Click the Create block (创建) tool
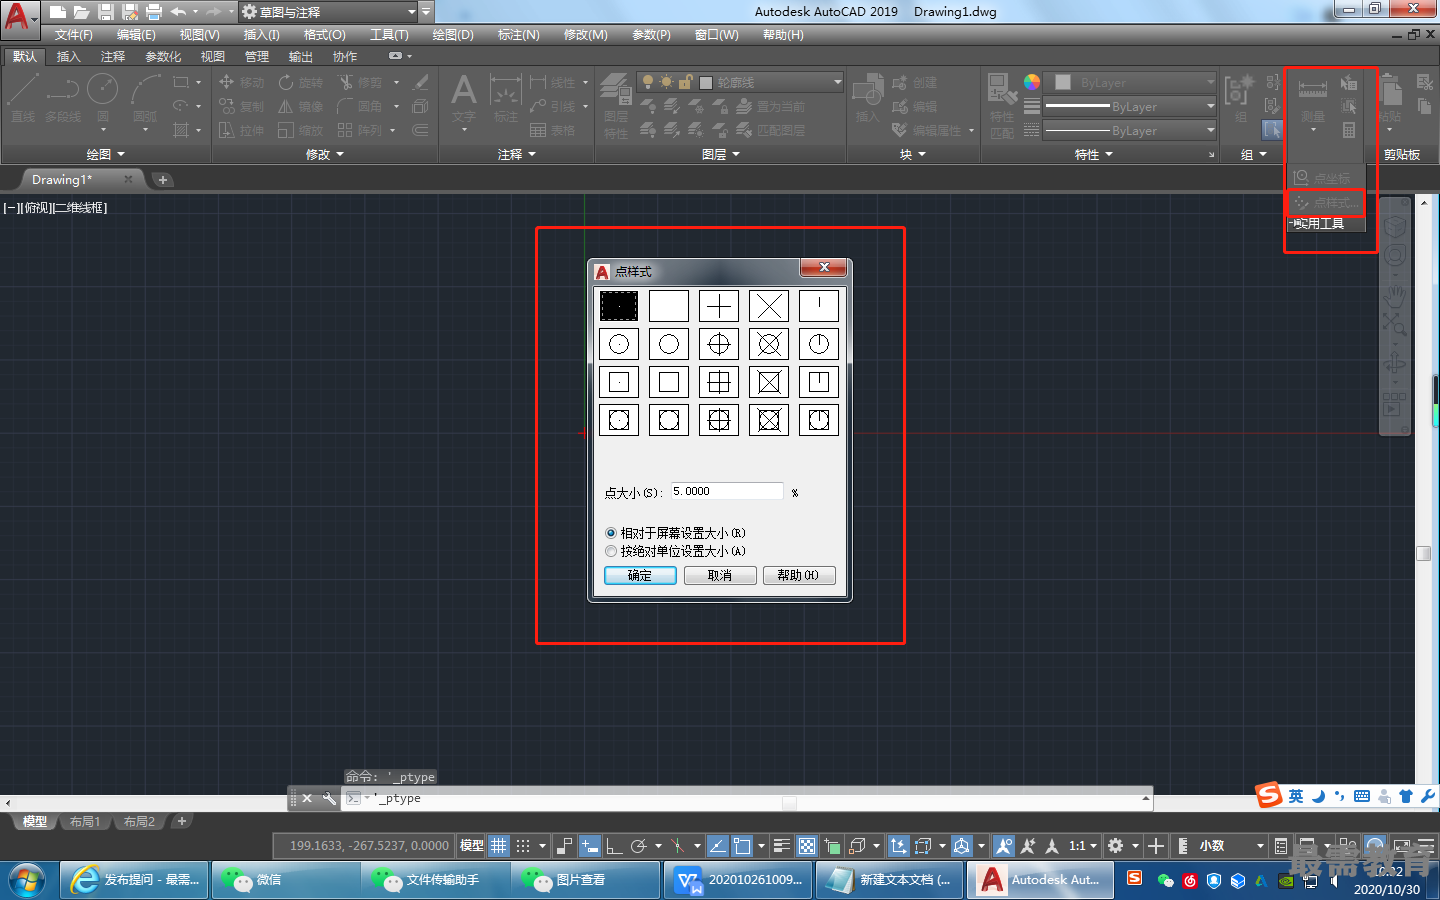The width and height of the screenshot is (1440, 900). 914,82
